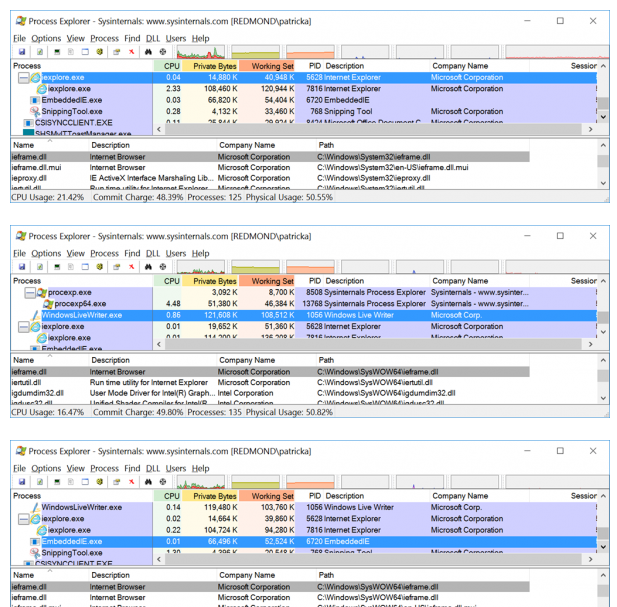Select igdumdim32.dll row in middle window

[270, 393]
